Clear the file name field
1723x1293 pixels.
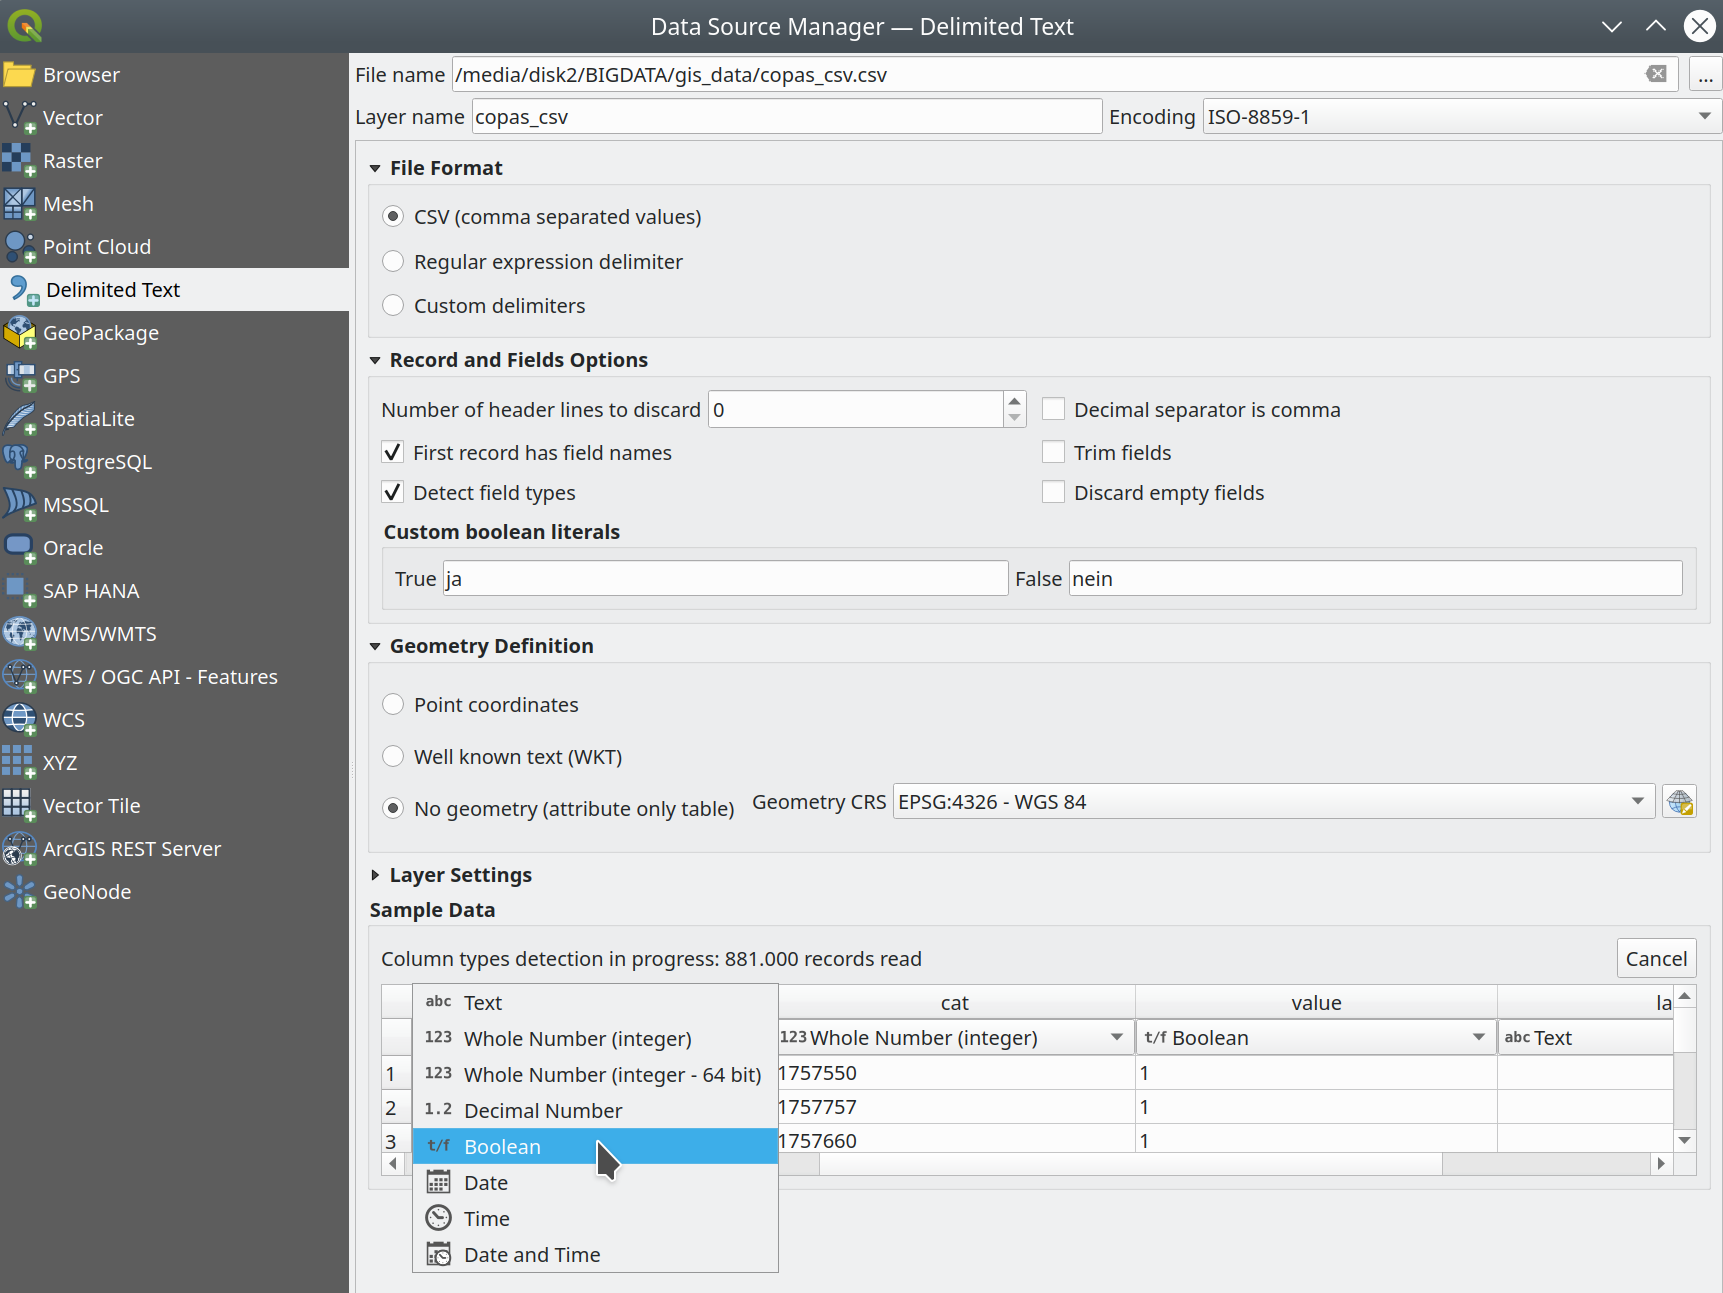(x=1656, y=74)
